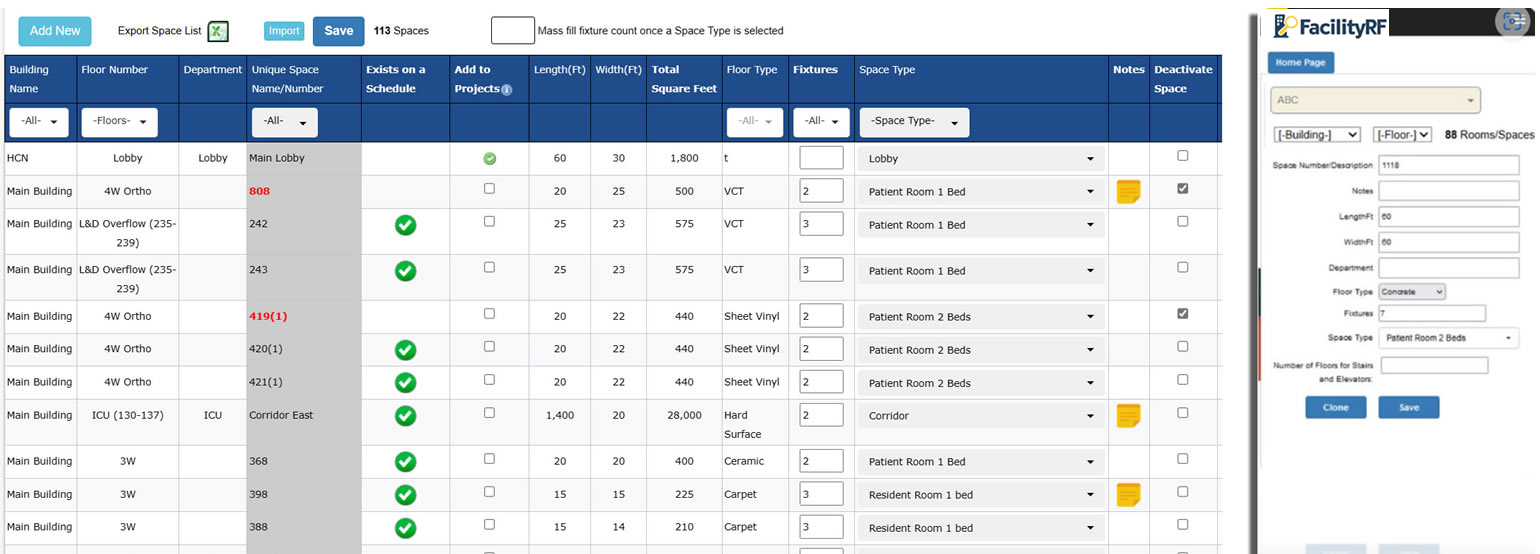Click the Mass fill fixture count box

[x=512, y=31]
